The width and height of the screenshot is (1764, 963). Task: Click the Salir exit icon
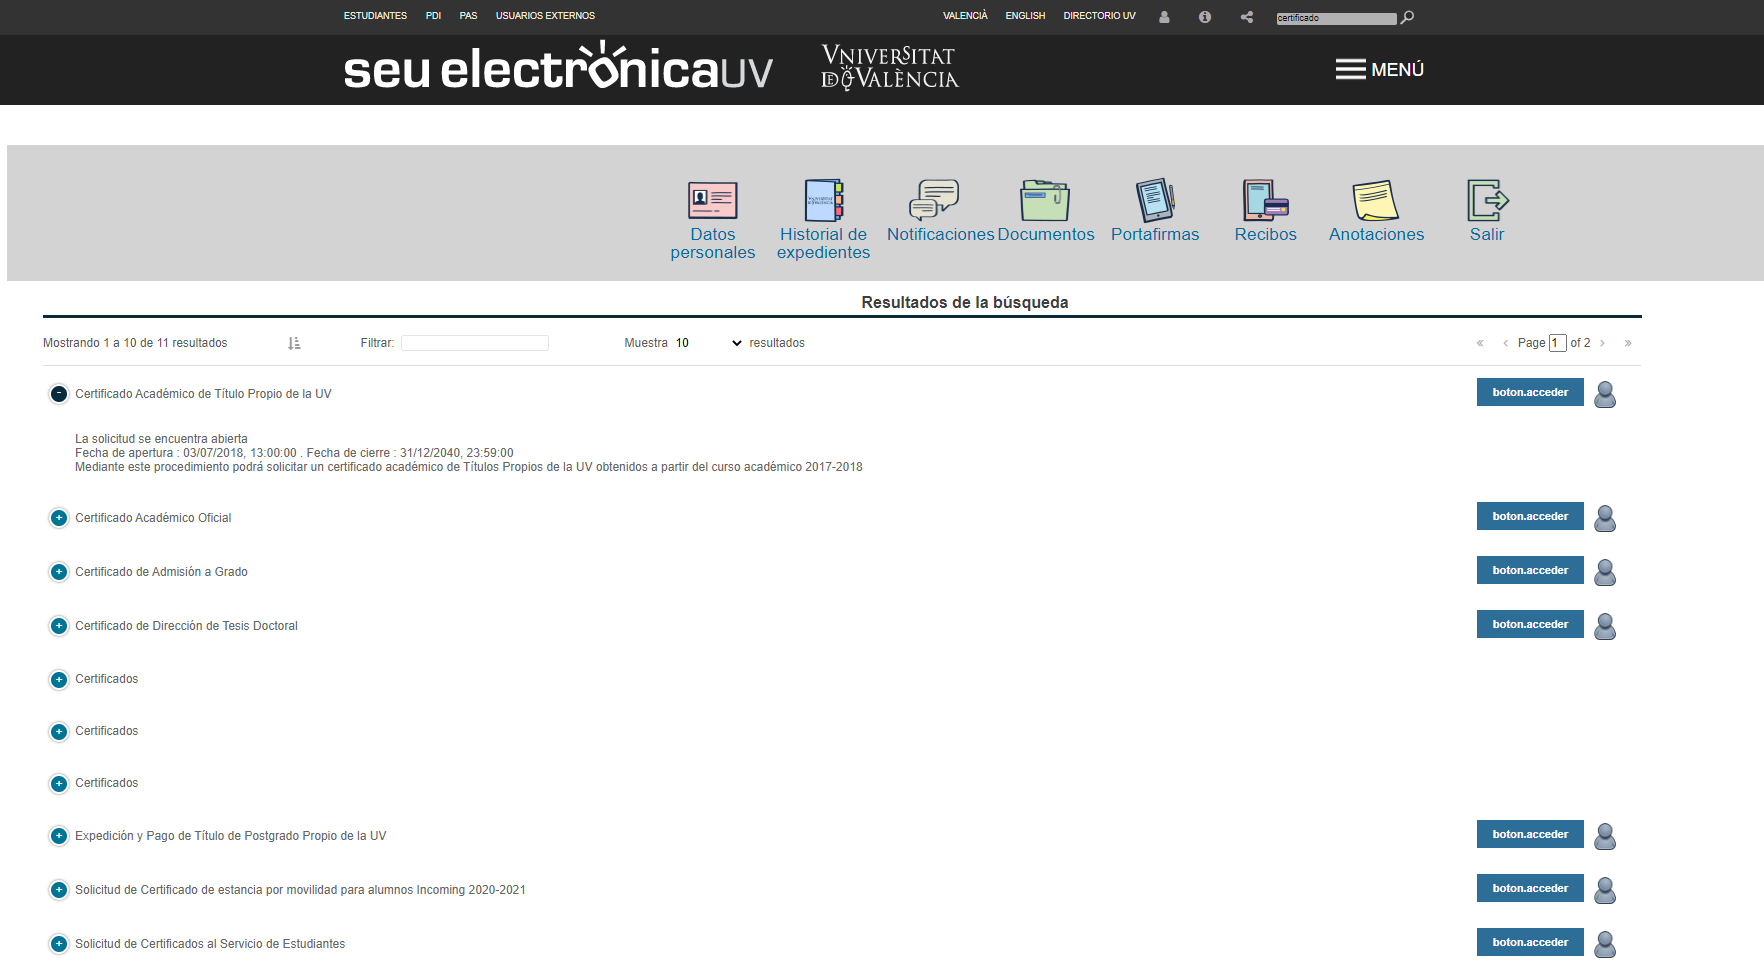point(1487,201)
